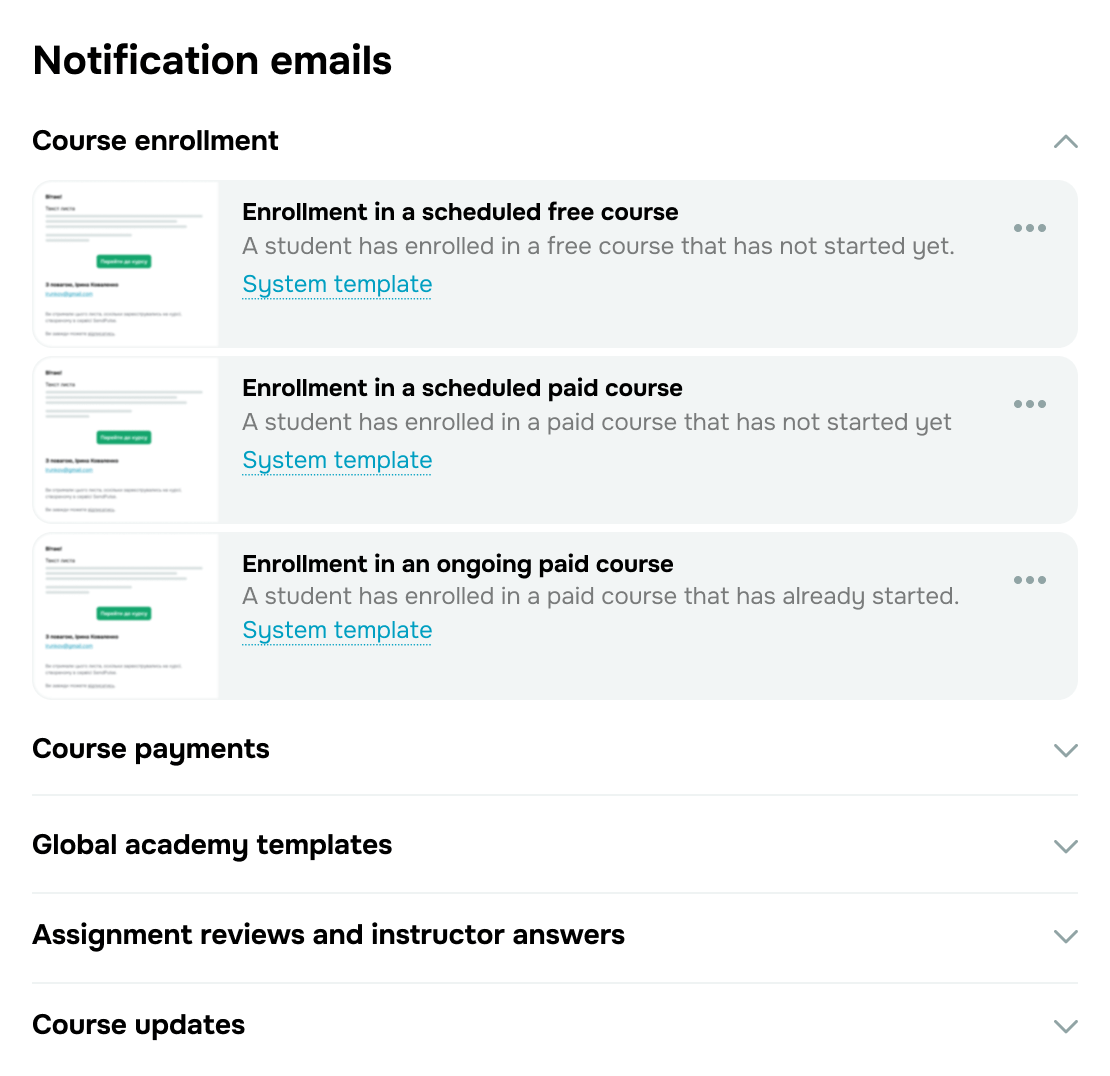Click the 'Enrollment in a scheduled free course' title
The width and height of the screenshot is (1110, 1076).
pos(460,212)
